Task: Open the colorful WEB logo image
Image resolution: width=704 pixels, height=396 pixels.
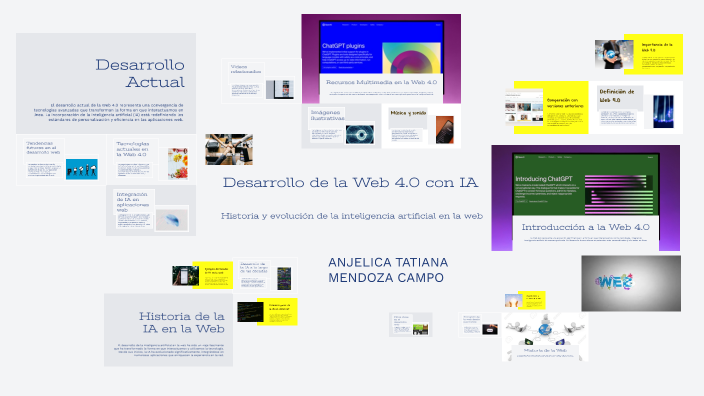Action: pyautogui.click(x=631, y=283)
